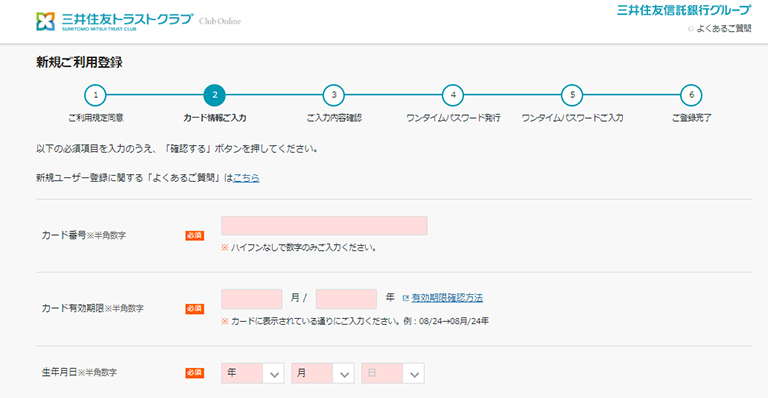Viewport: 768px width, 398px height.
Task: Click step 5 circle ワンタイムパスワードご入力
Action: [x=572, y=95]
